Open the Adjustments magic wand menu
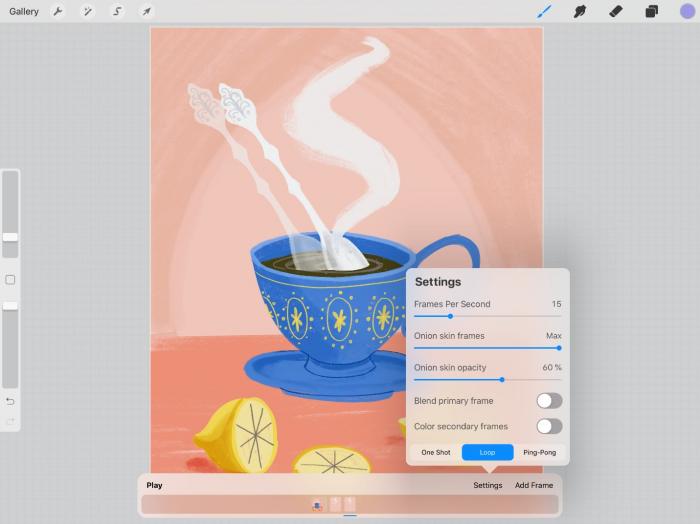The image size is (700, 524). coord(88,11)
